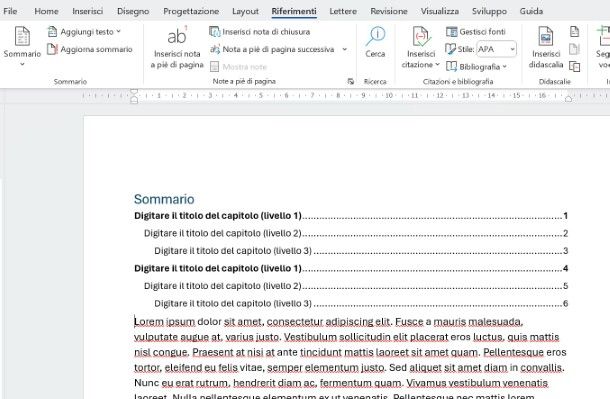610x399 pixels.
Task: Click the right indent marker on ruler
Action: pos(568,99)
